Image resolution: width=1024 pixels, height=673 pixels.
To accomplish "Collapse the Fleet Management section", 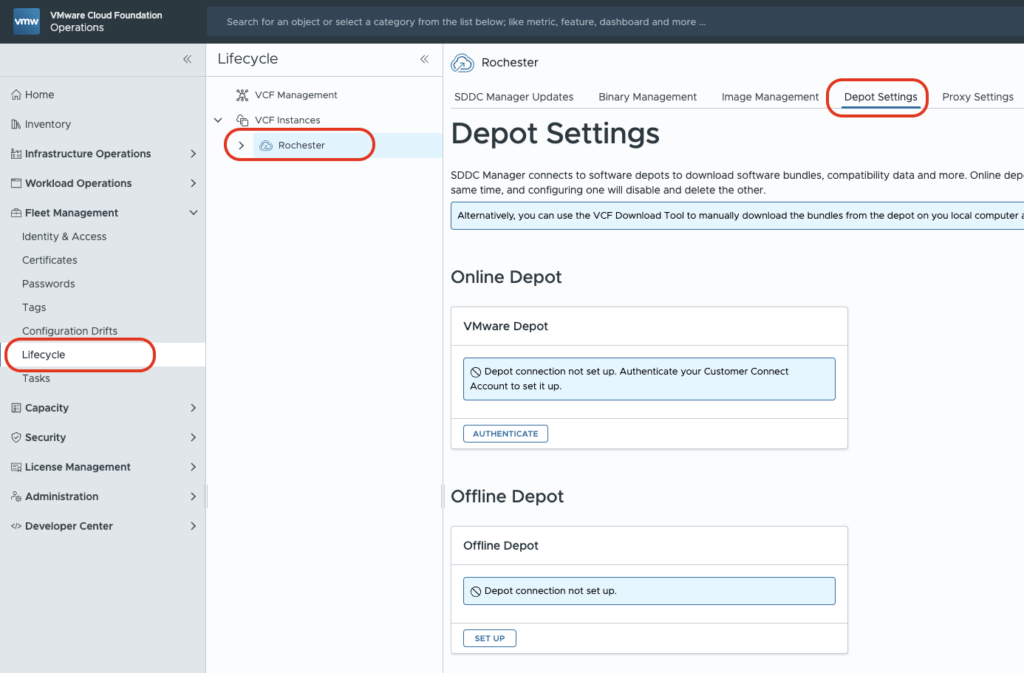I will [x=193, y=213].
